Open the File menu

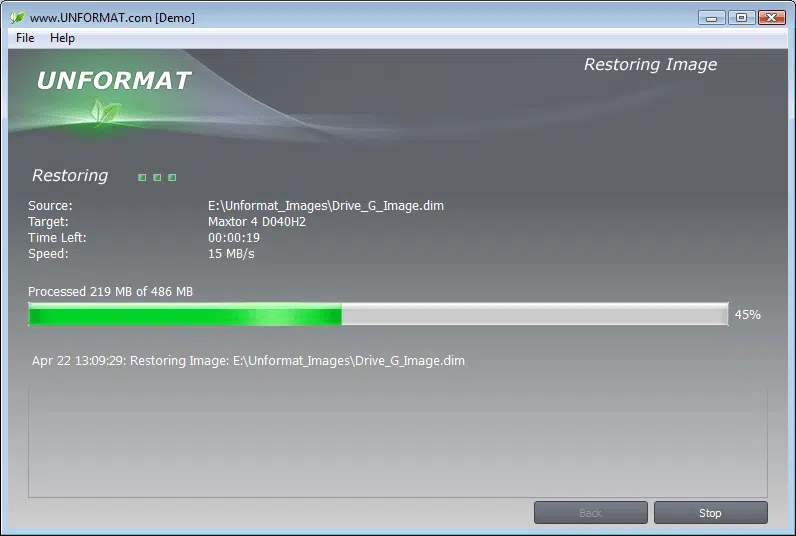(x=25, y=38)
